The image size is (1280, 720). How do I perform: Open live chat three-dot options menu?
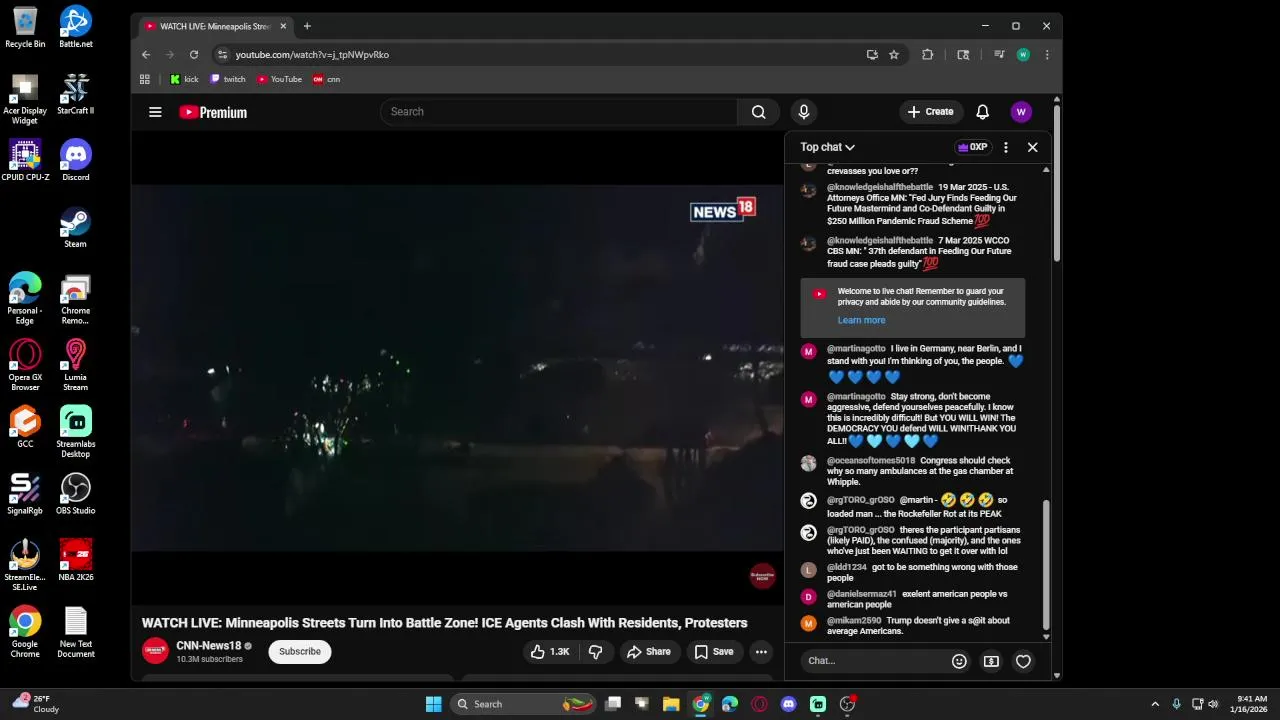1006,147
